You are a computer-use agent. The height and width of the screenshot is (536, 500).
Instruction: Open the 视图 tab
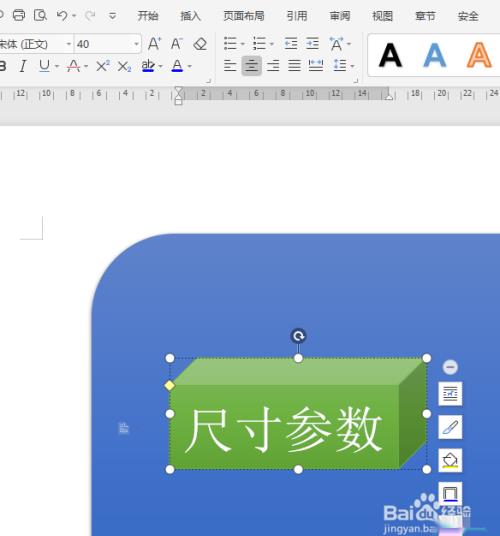coord(382,16)
